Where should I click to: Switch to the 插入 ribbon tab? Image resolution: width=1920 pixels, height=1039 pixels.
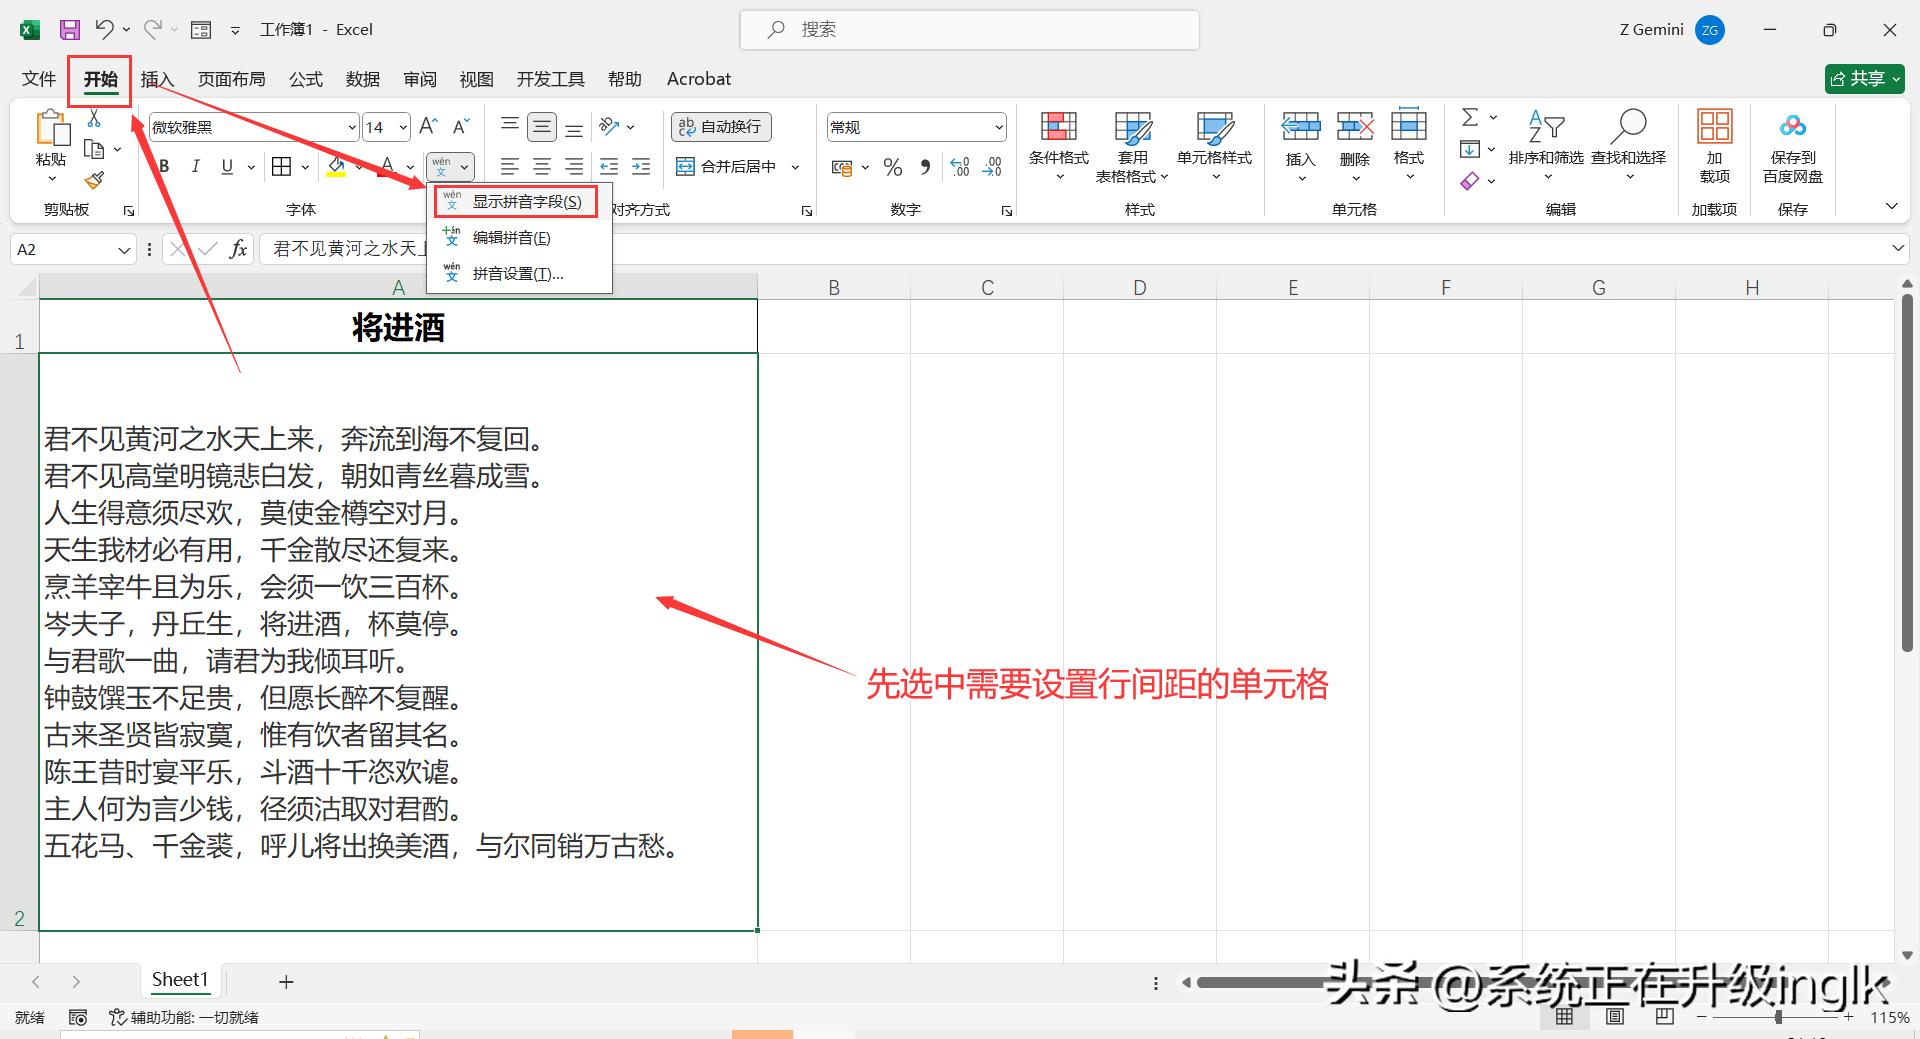pos(156,79)
